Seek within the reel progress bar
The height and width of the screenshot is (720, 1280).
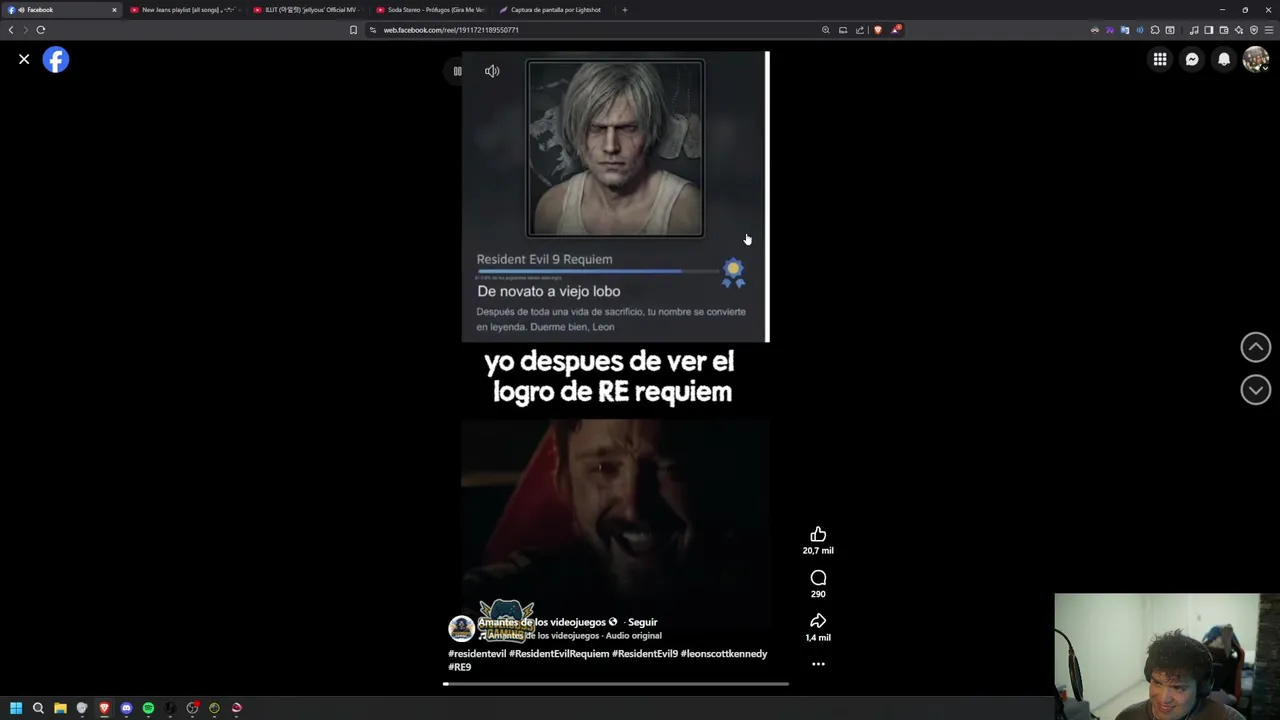coord(616,684)
